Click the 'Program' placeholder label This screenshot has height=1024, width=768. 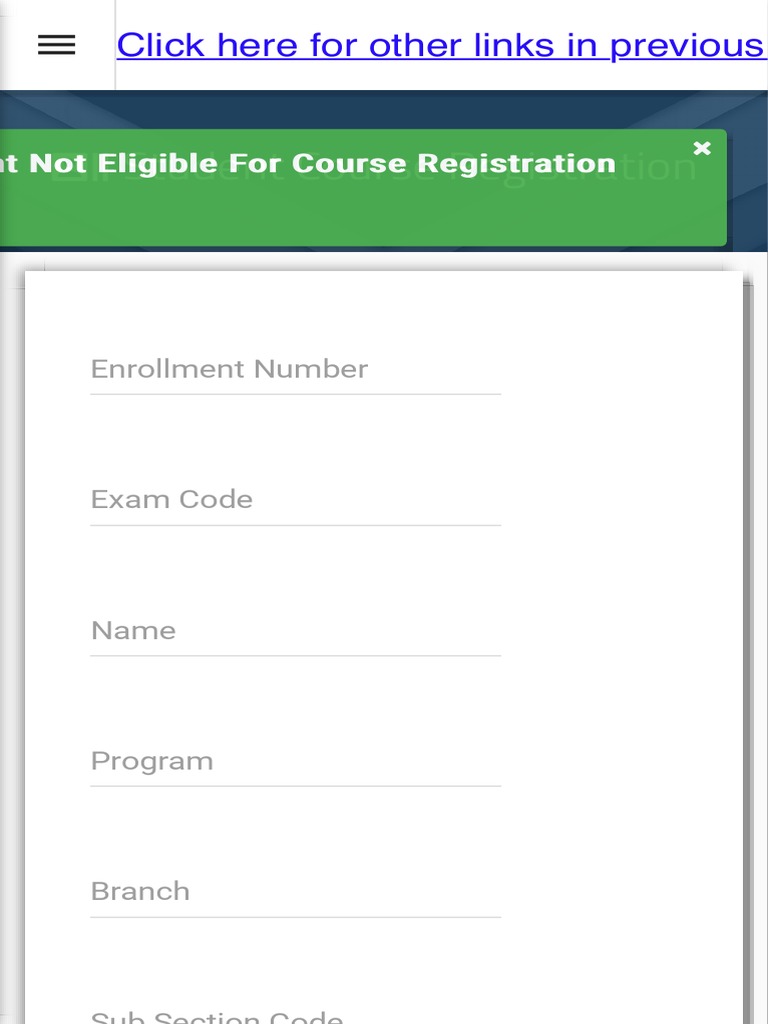click(152, 761)
